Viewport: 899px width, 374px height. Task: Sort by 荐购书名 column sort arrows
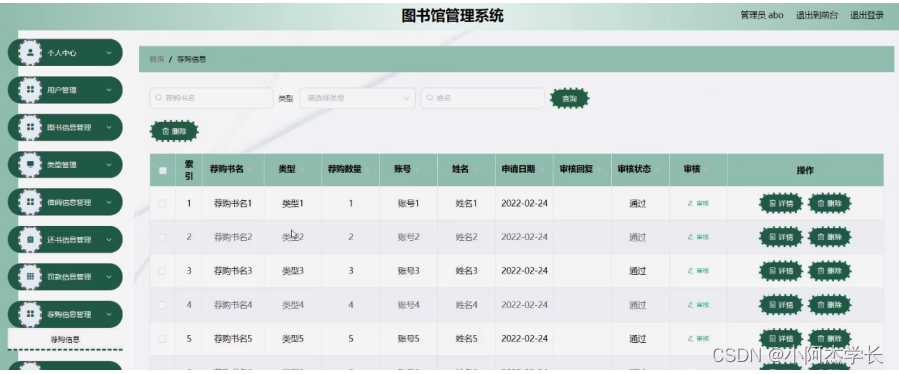249,170
